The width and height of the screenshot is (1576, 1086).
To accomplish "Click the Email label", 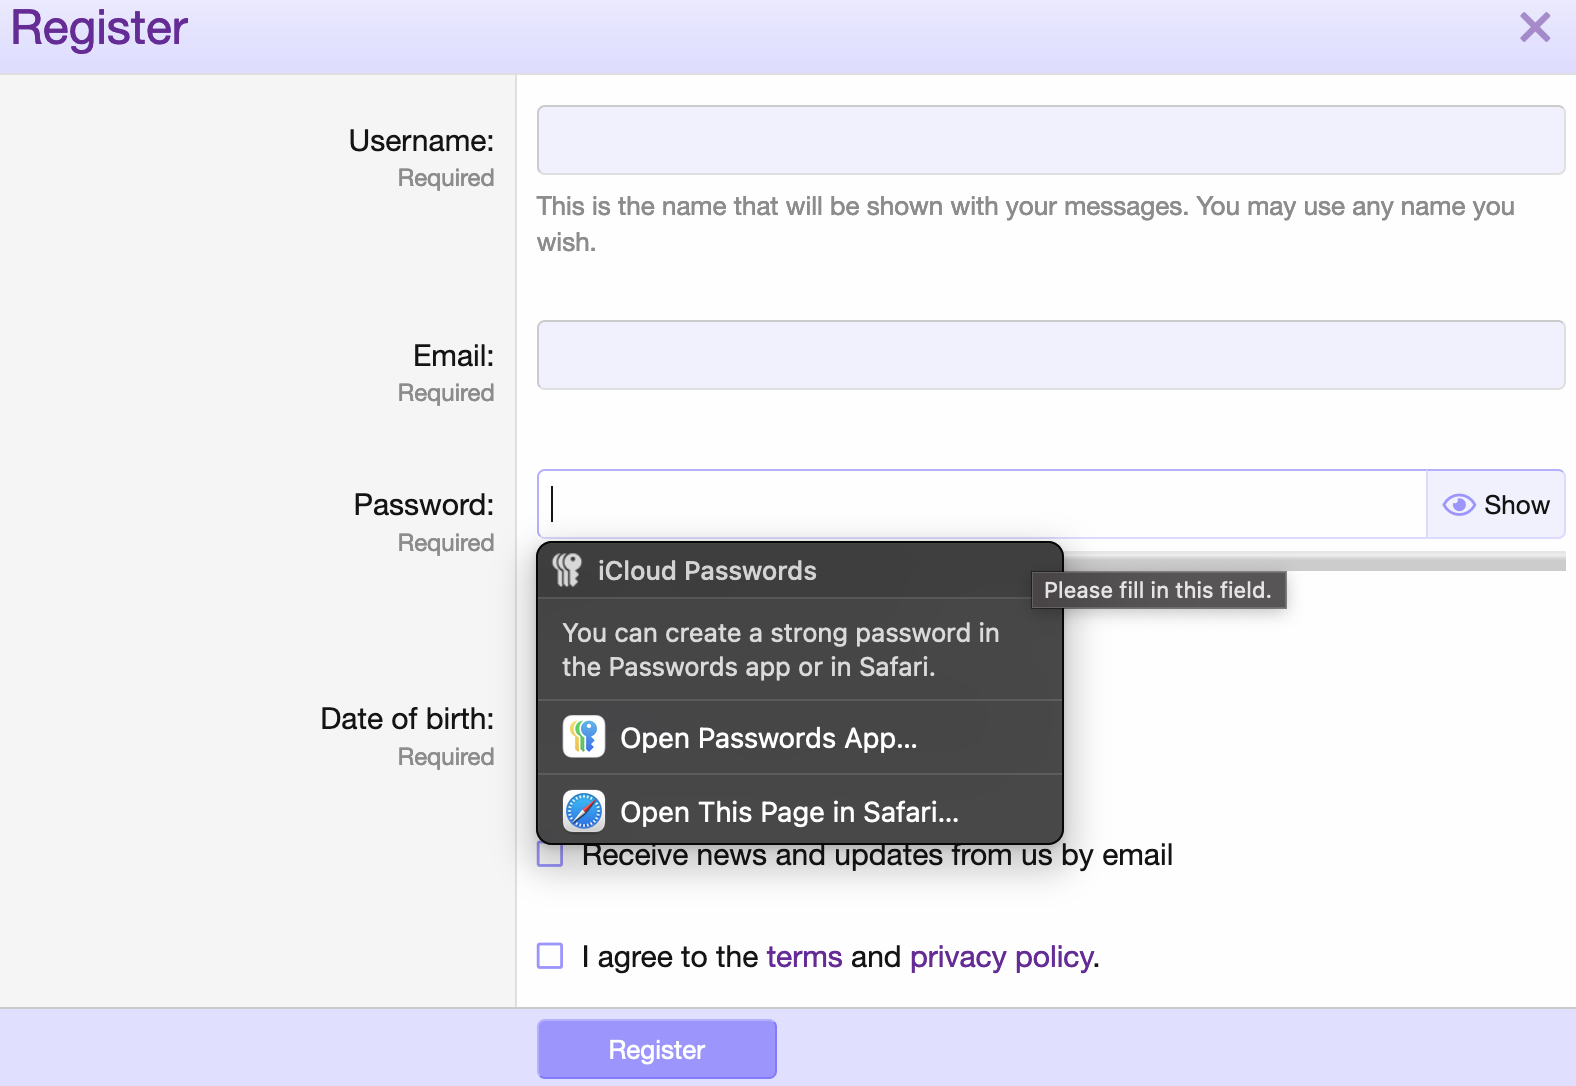I will 453,356.
